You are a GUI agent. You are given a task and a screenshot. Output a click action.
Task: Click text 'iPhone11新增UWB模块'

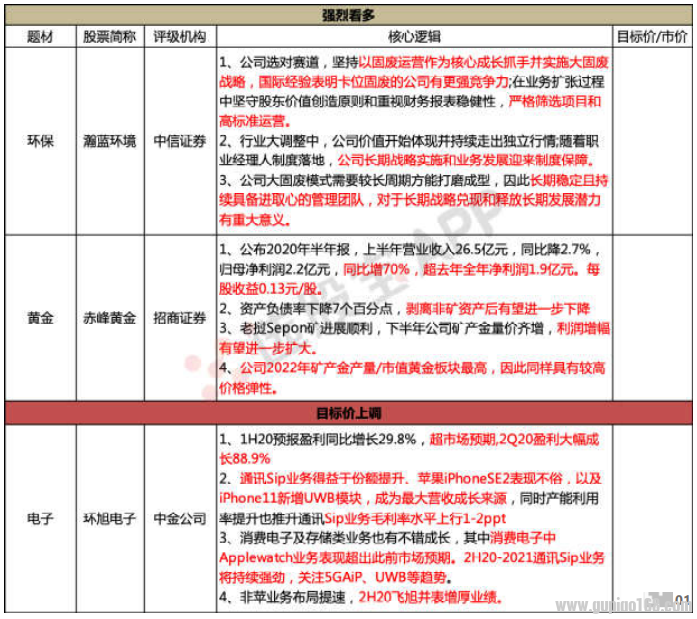(291, 498)
